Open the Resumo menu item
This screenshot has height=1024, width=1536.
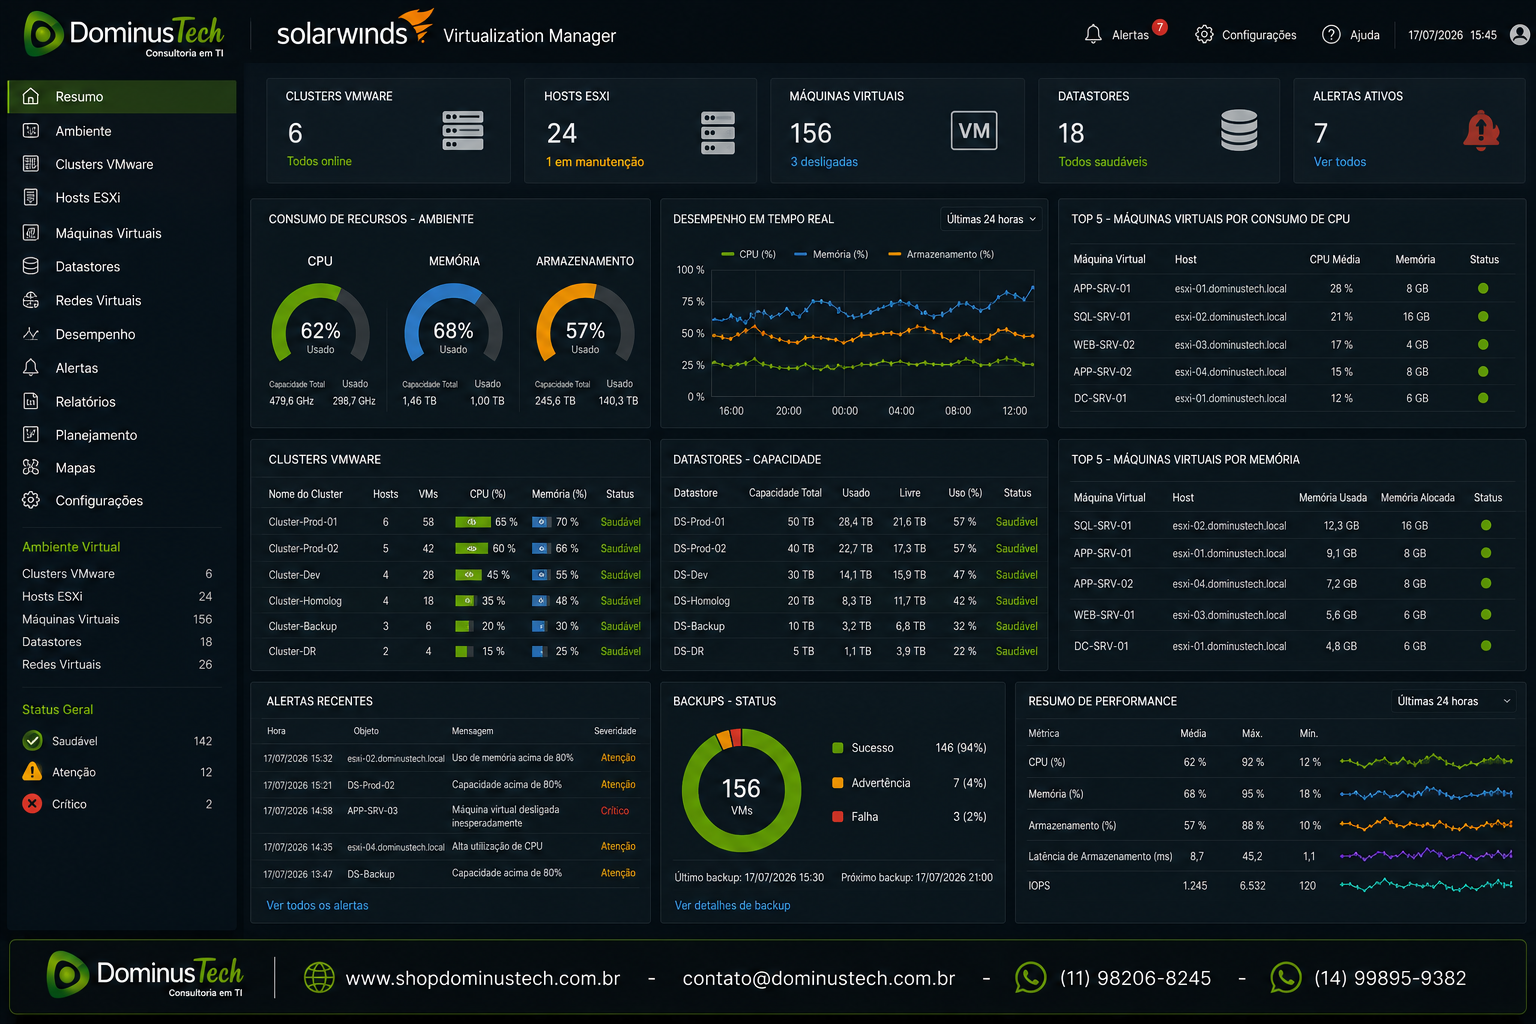coord(122,96)
